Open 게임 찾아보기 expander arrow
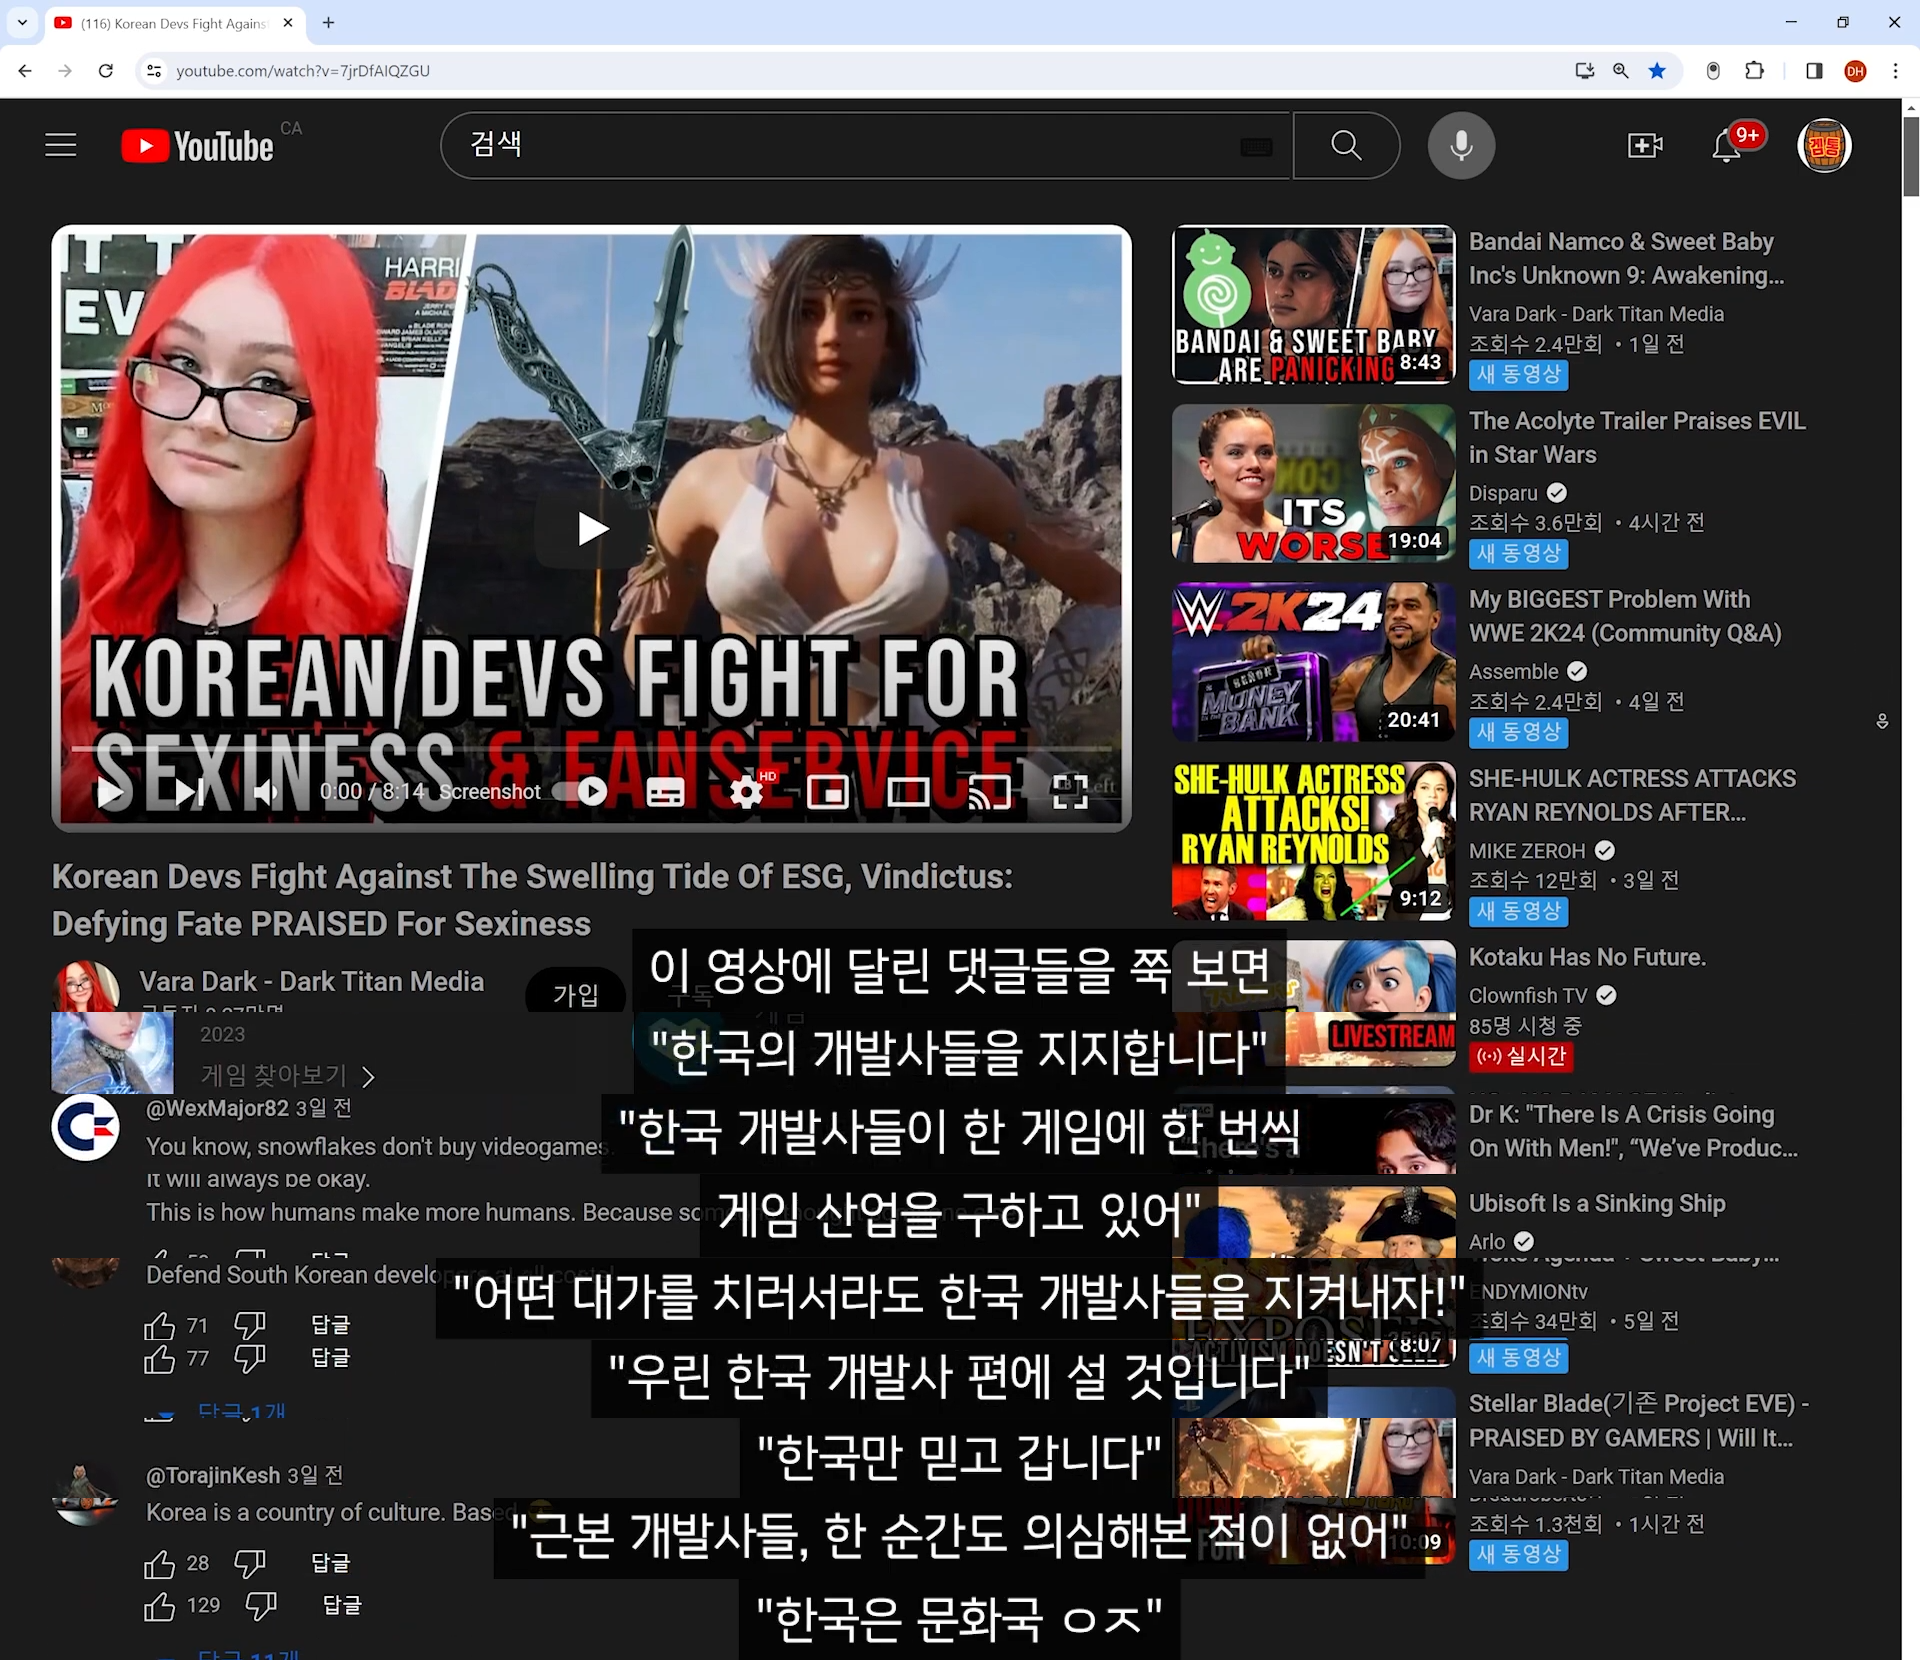Image resolution: width=1920 pixels, height=1660 pixels. point(368,1077)
